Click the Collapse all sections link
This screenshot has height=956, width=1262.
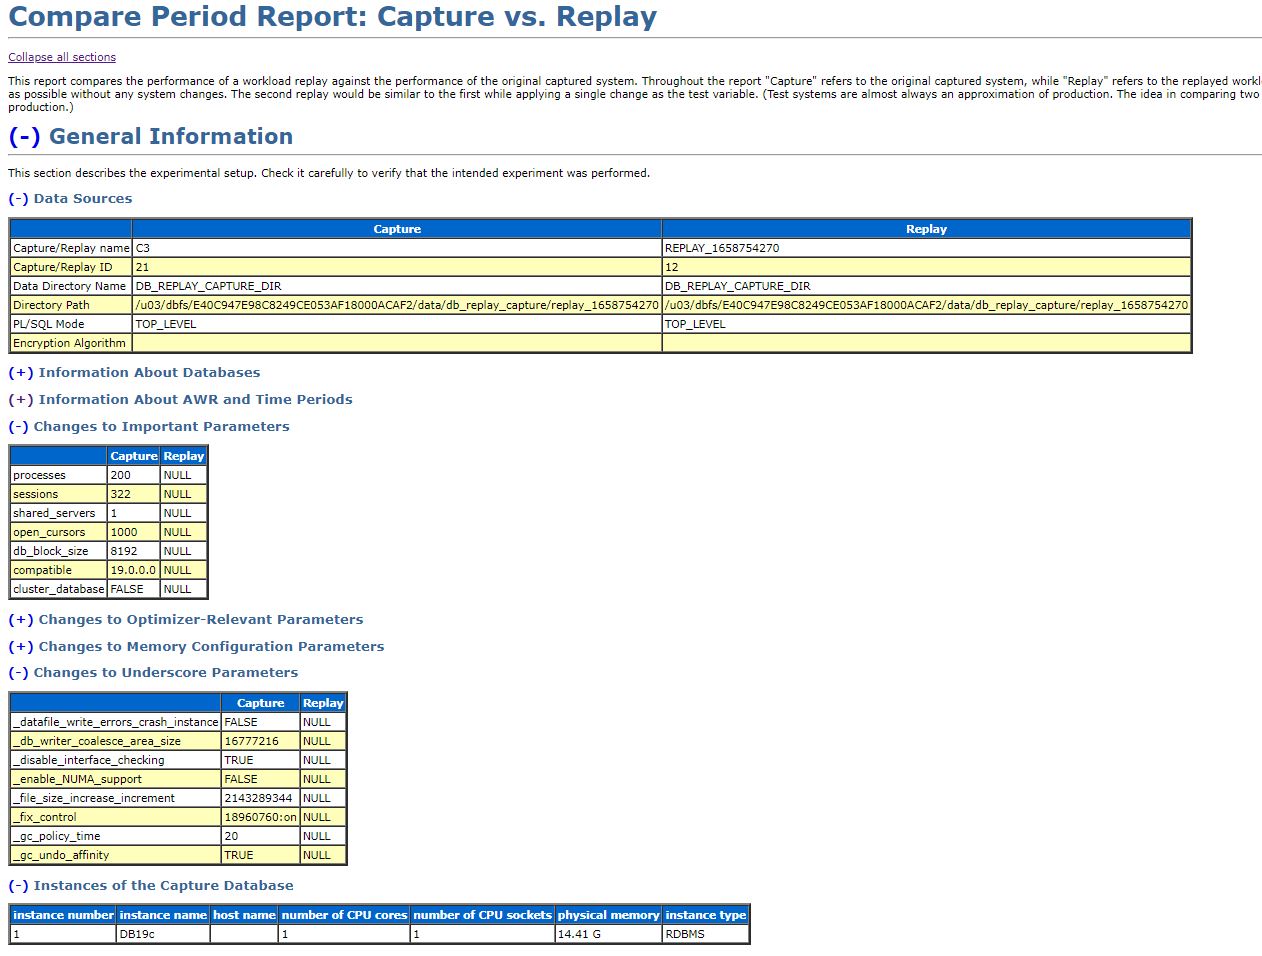pyautogui.click(x=61, y=57)
